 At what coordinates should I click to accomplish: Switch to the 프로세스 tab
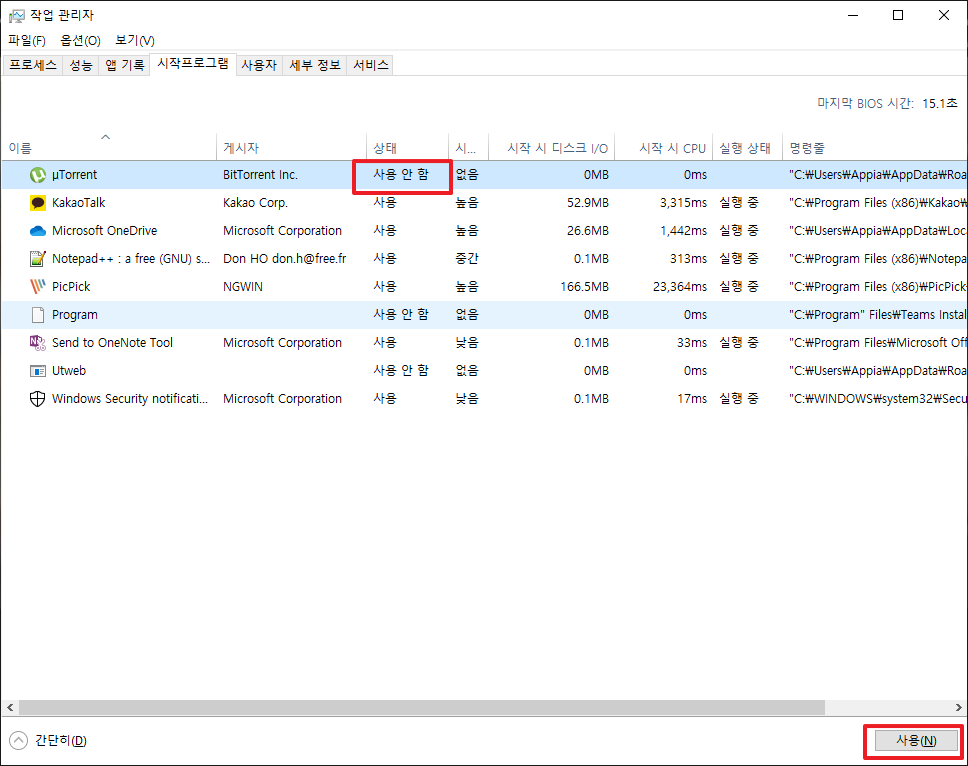click(33, 65)
